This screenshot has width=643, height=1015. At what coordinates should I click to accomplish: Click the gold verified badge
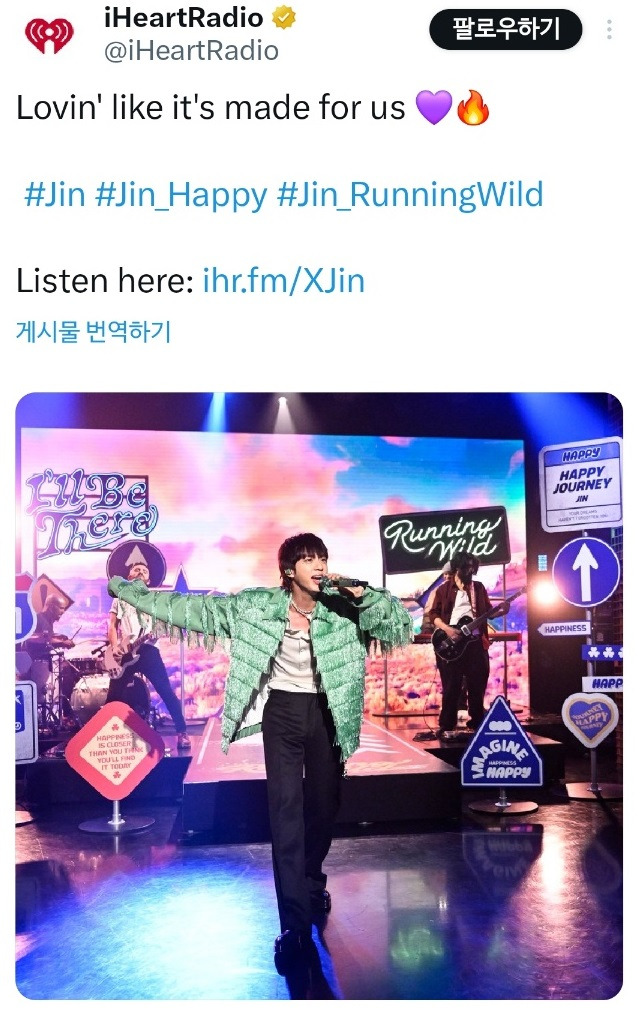283,17
